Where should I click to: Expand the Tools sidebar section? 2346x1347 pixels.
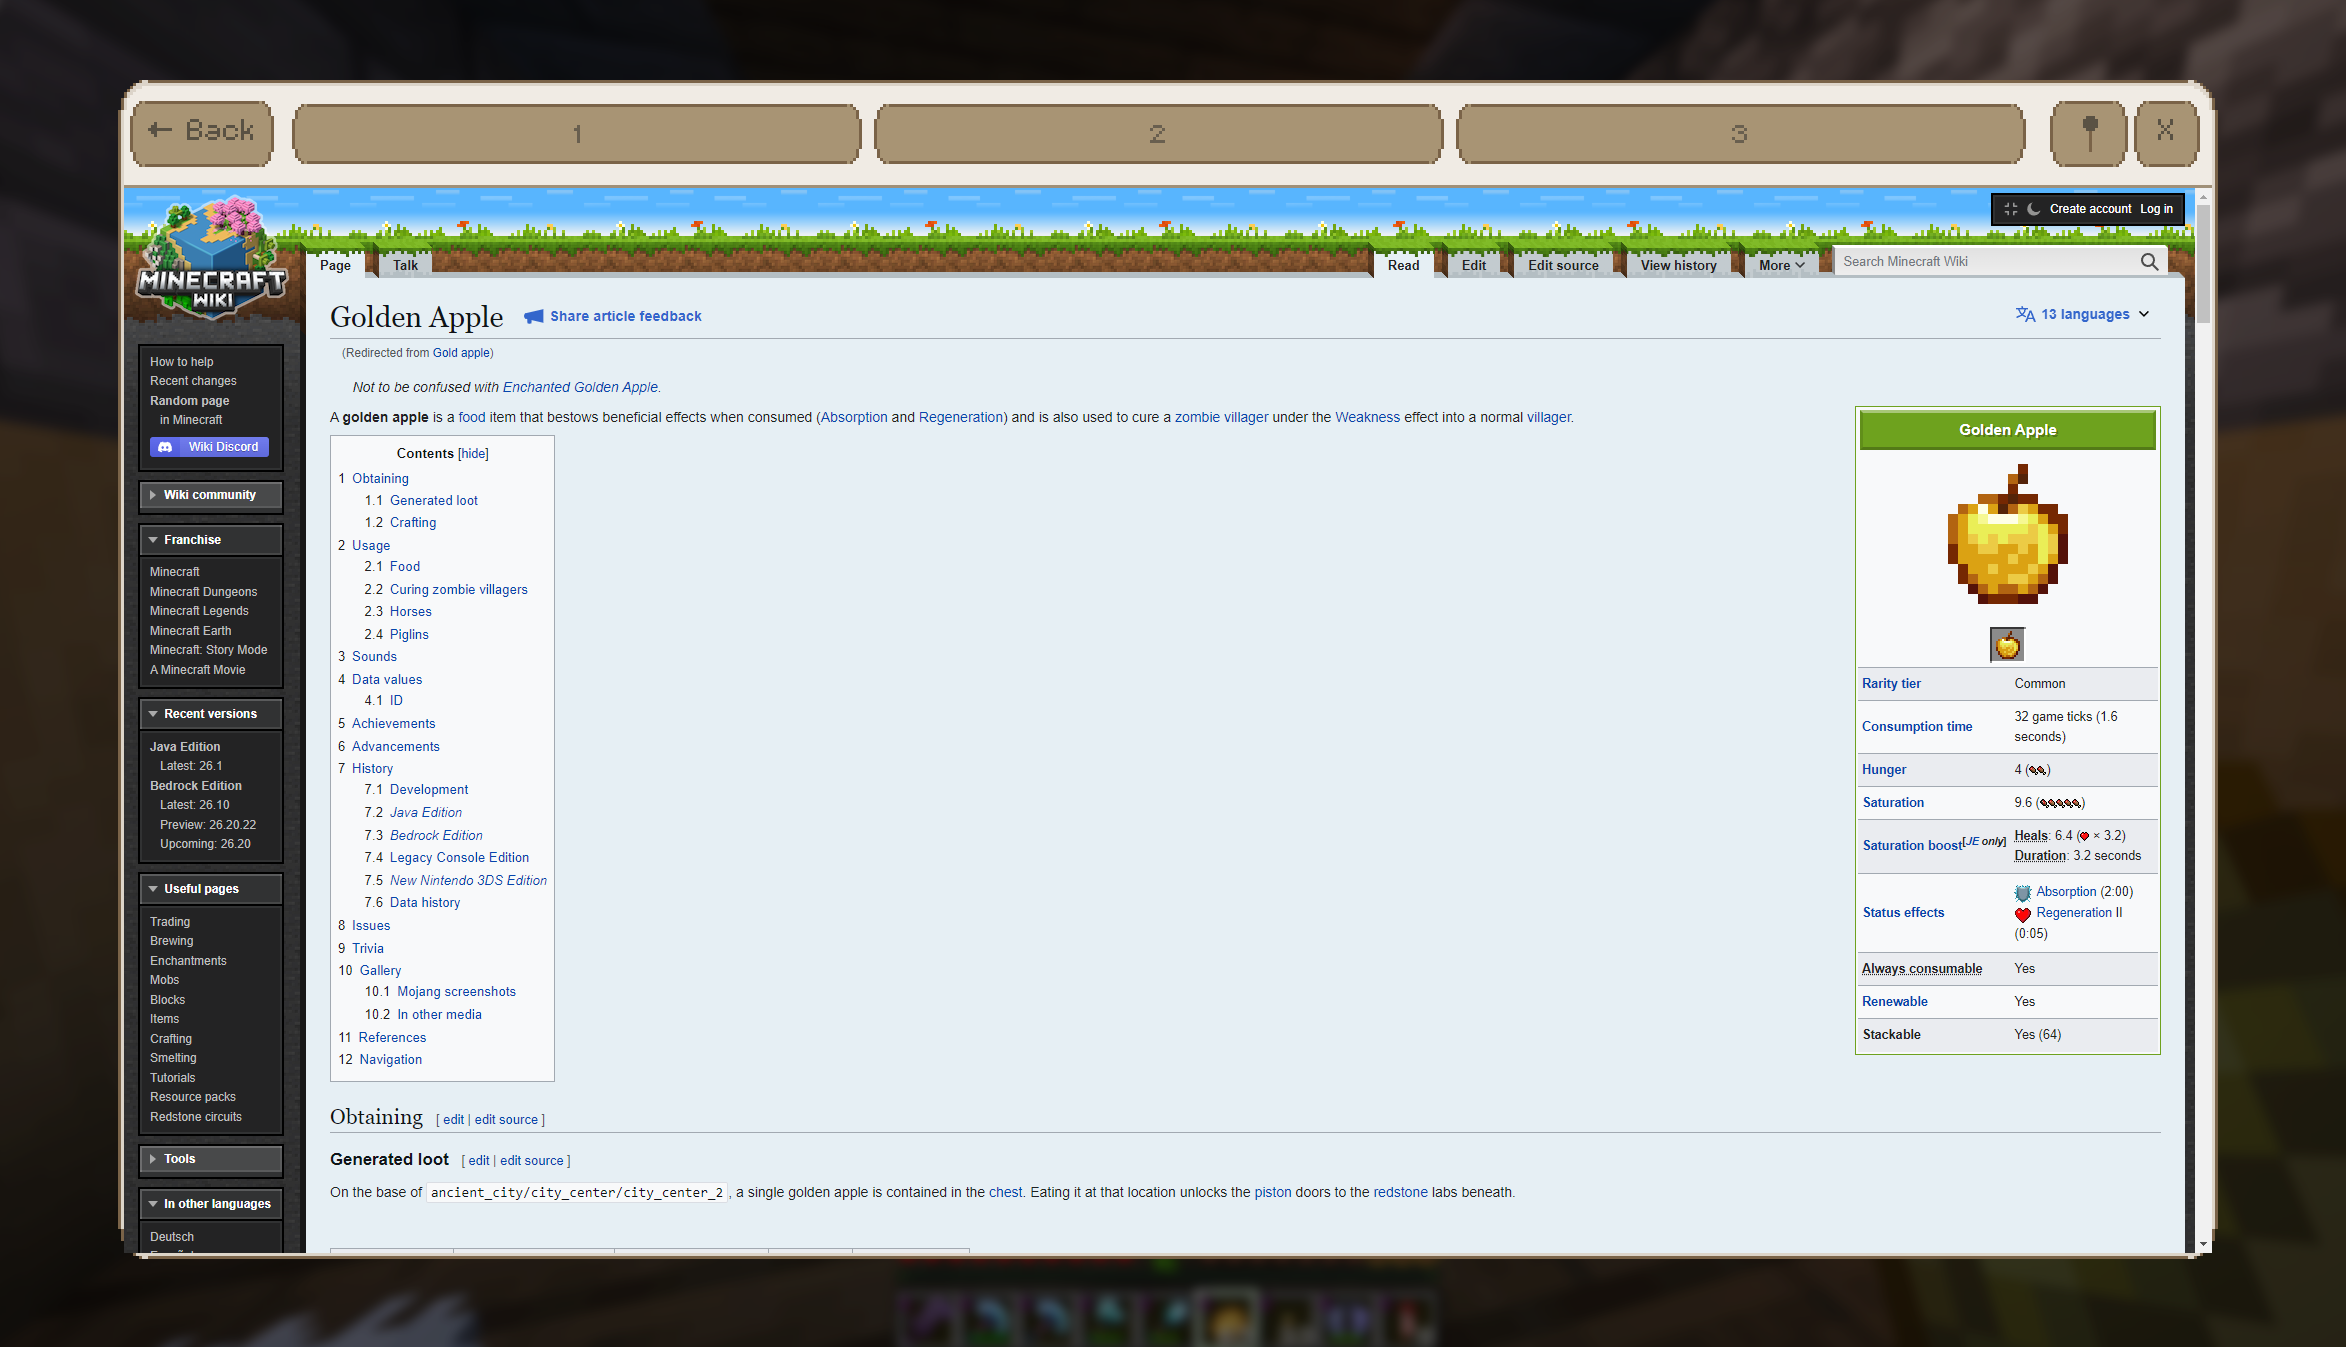[x=211, y=1159]
